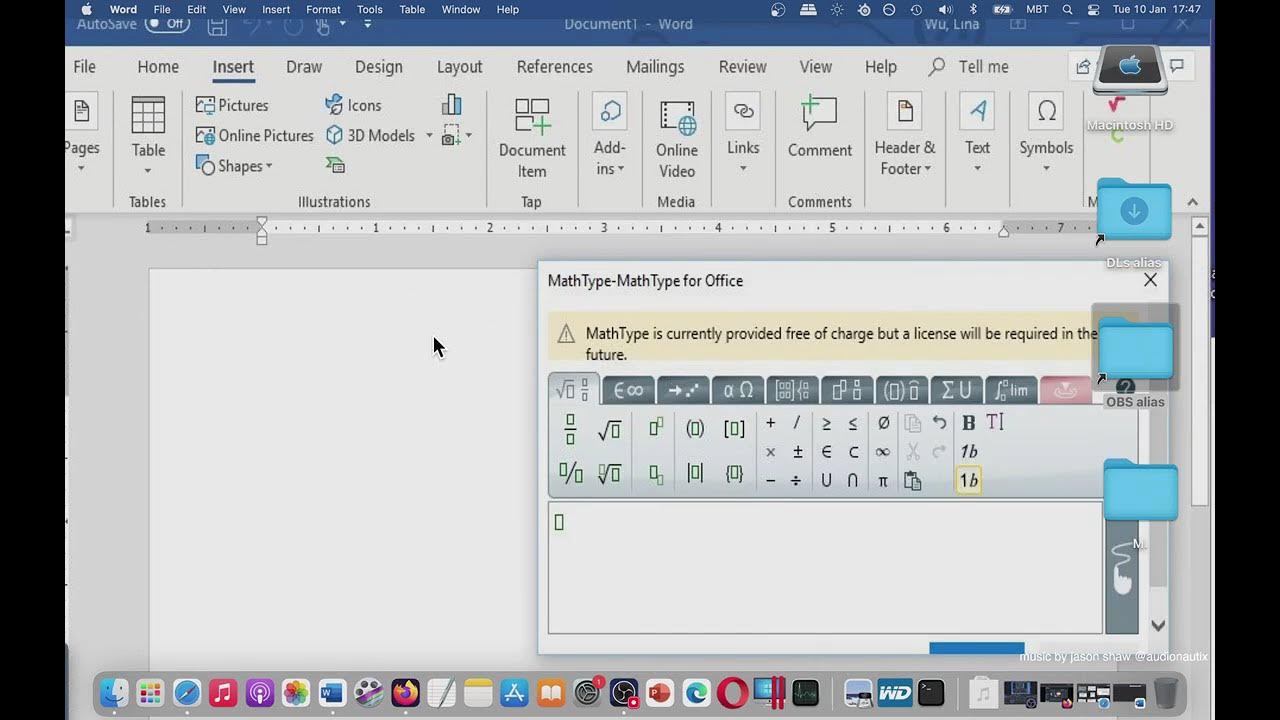Click the Online Pictures button
1280x720 pixels.
click(x=255, y=135)
